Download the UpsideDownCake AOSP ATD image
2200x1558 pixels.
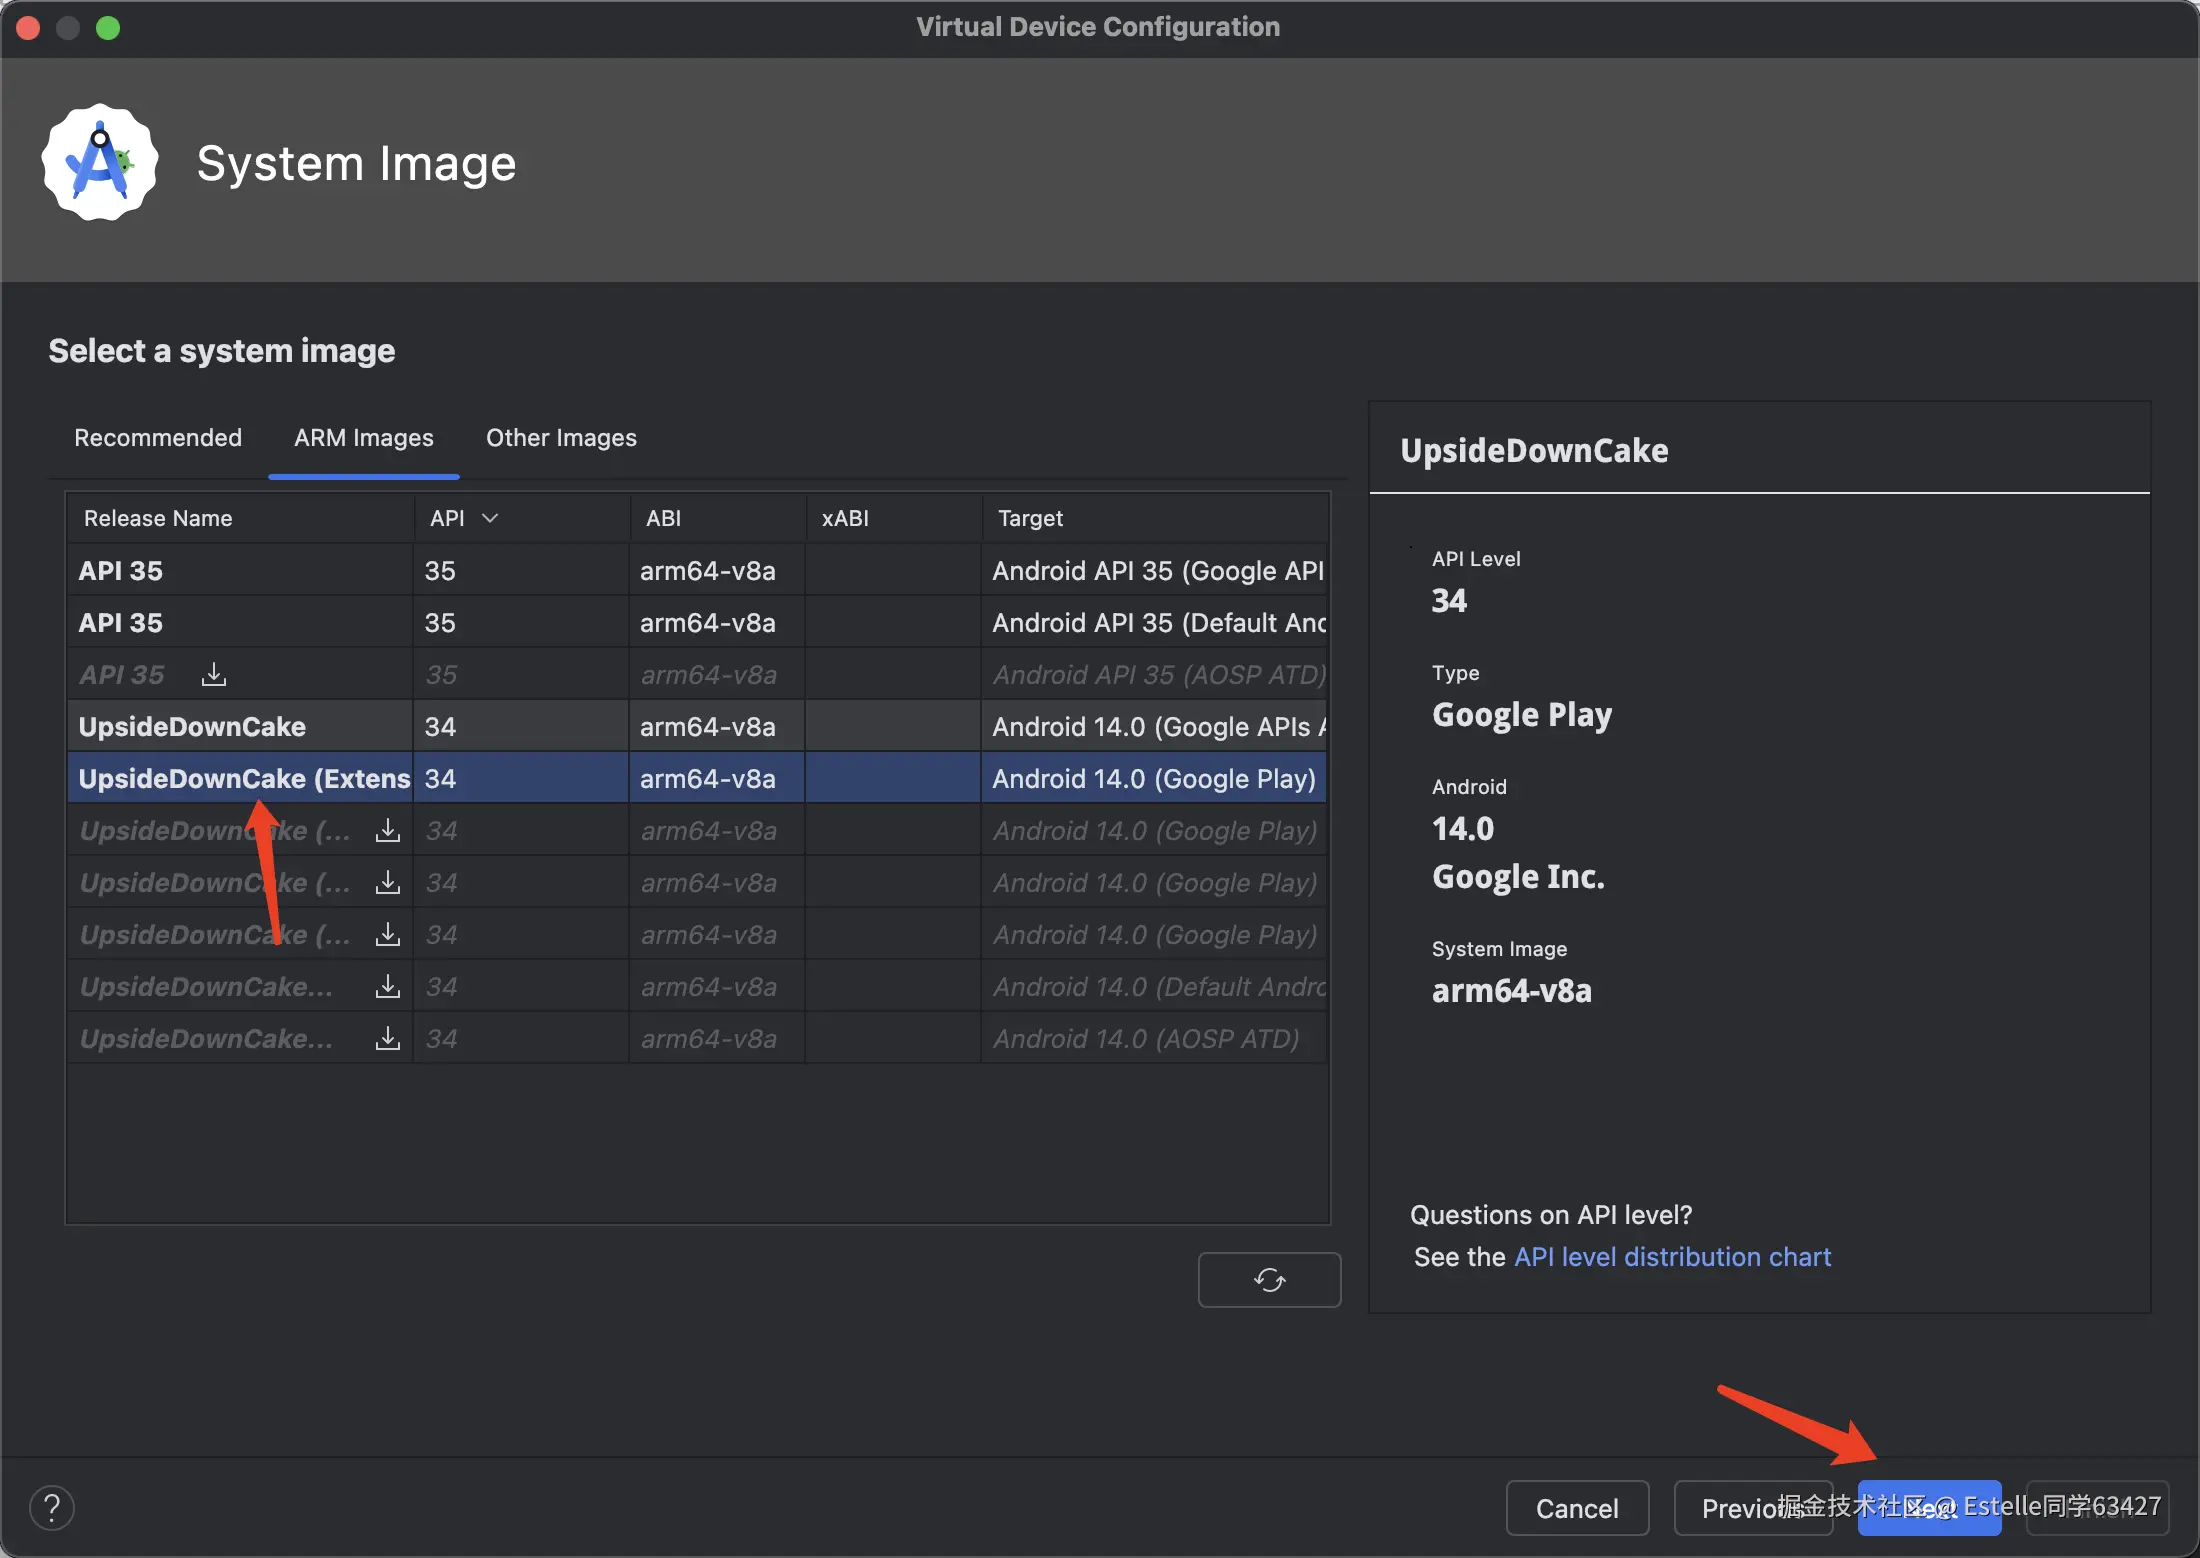tap(387, 1039)
